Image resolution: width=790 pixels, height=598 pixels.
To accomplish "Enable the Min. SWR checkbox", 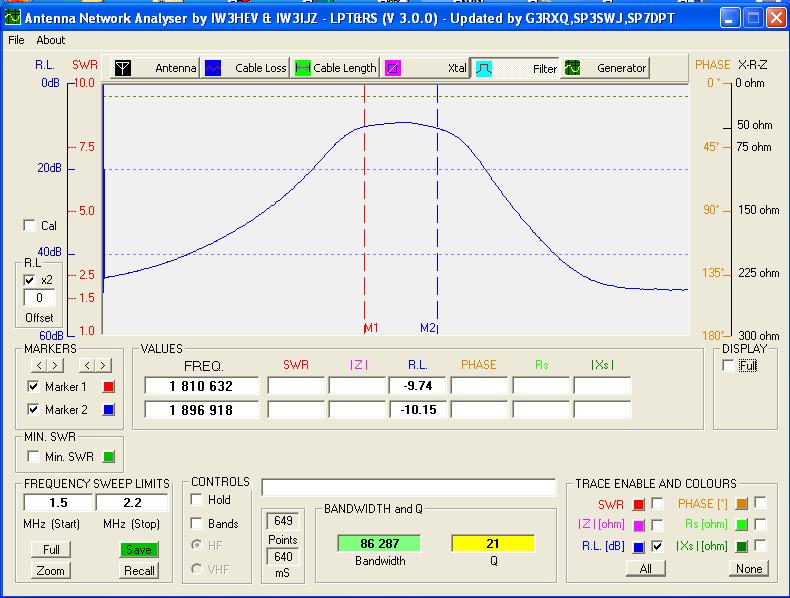I will pos(34,457).
